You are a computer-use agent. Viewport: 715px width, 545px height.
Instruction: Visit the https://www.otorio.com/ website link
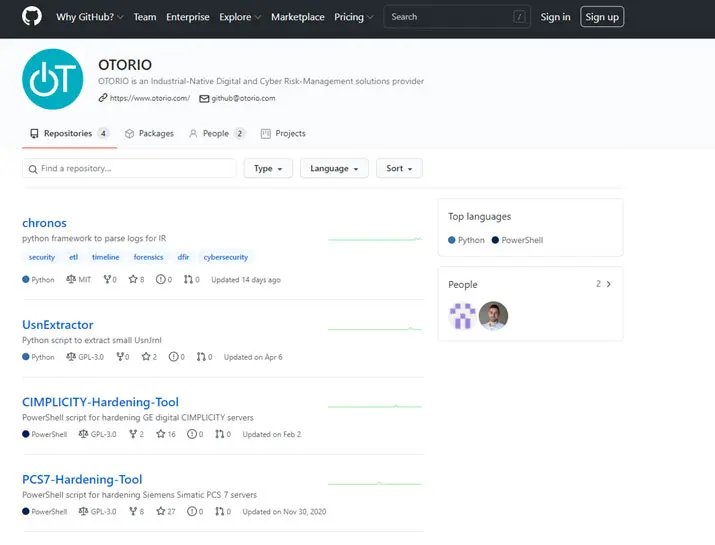click(x=150, y=98)
